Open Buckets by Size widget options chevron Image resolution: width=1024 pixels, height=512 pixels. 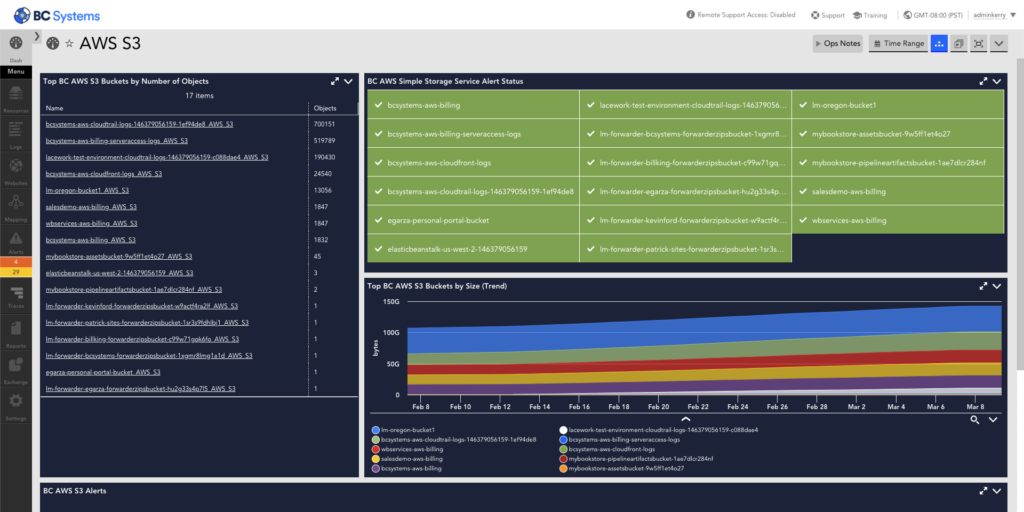click(997, 286)
